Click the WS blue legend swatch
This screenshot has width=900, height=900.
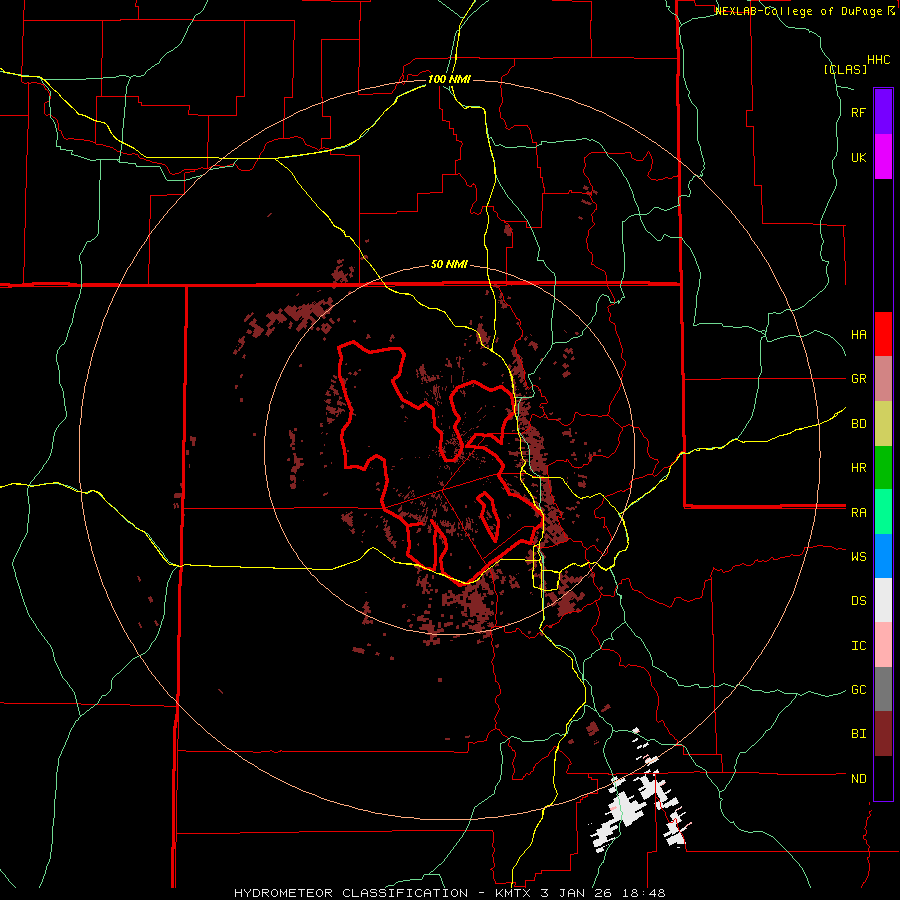click(x=883, y=556)
